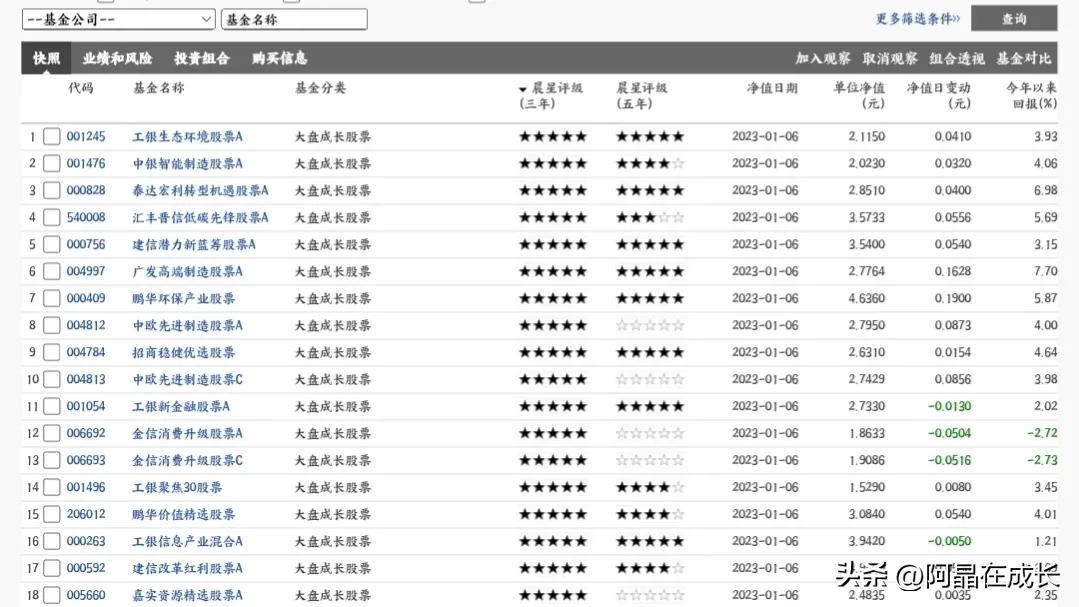The width and height of the screenshot is (1079, 607).
Task: Tick checkbox for fund 540008
Action: tap(52, 217)
